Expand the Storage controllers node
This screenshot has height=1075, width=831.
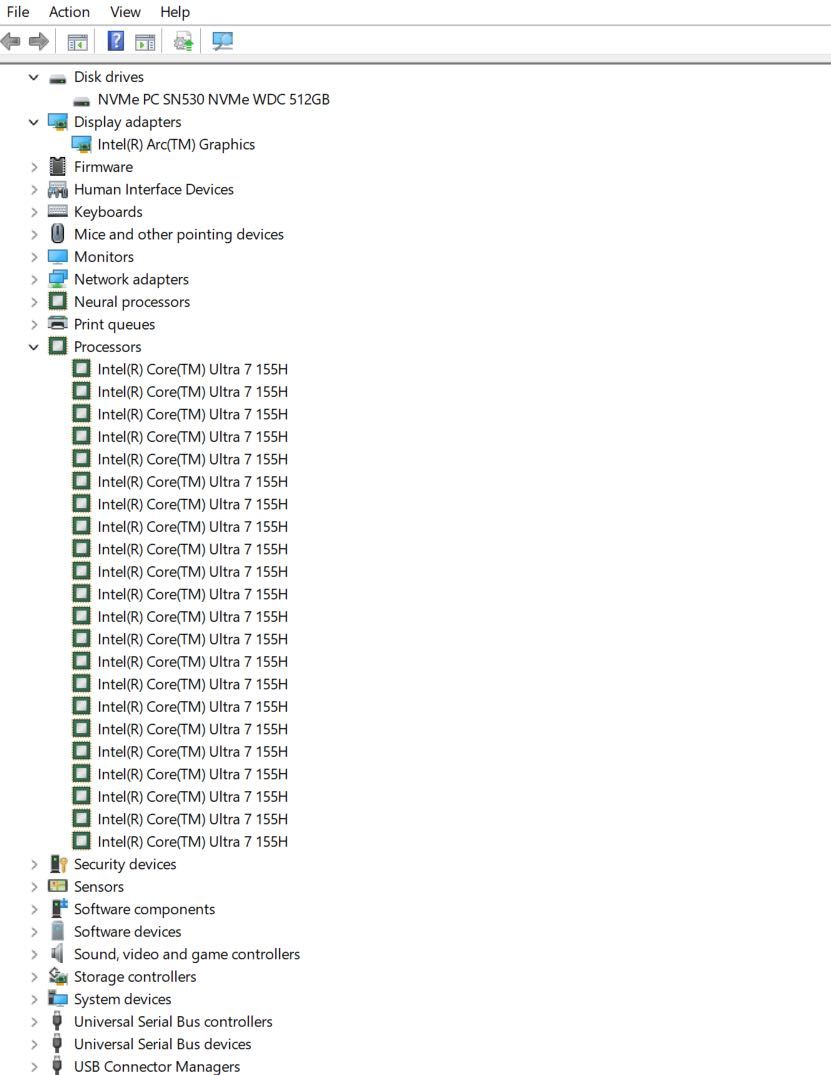34,977
